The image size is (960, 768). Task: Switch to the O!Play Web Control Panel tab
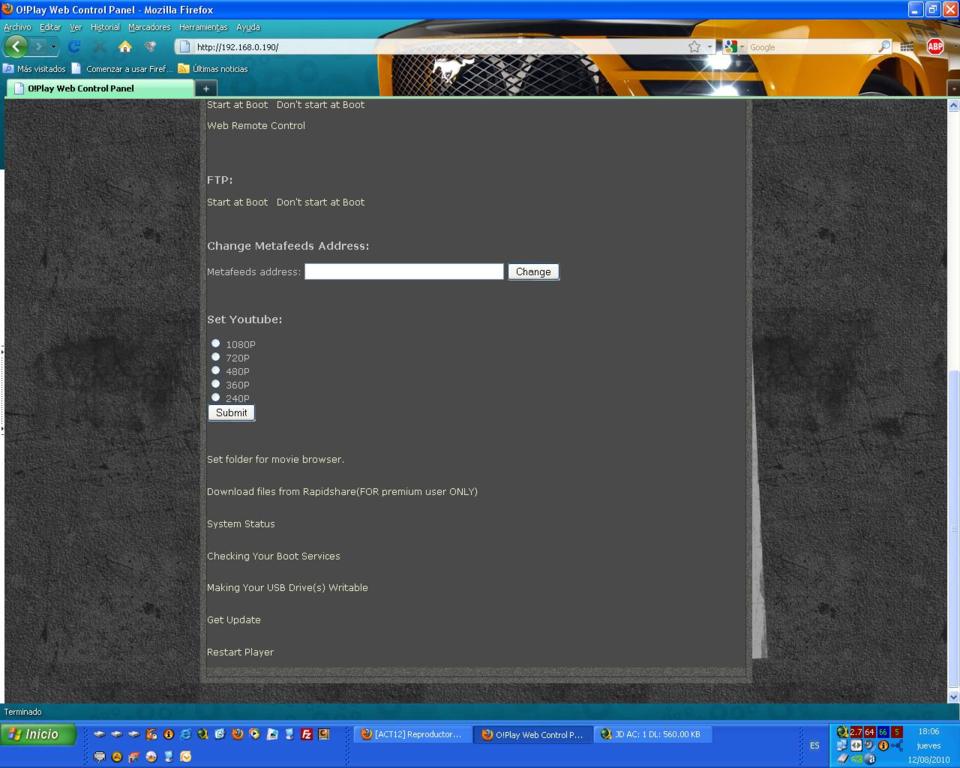[x=100, y=88]
